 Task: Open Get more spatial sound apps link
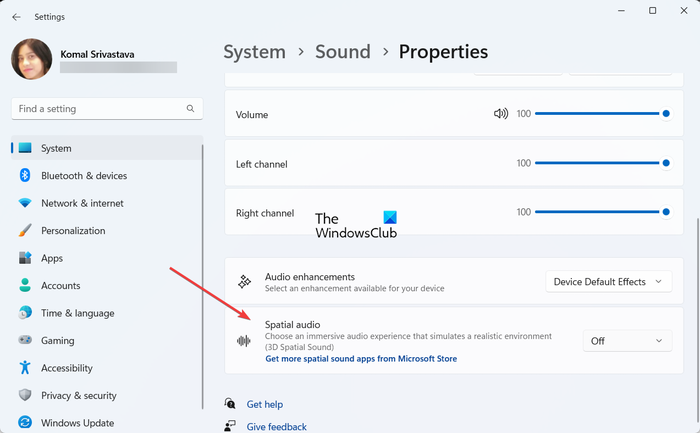(x=361, y=358)
